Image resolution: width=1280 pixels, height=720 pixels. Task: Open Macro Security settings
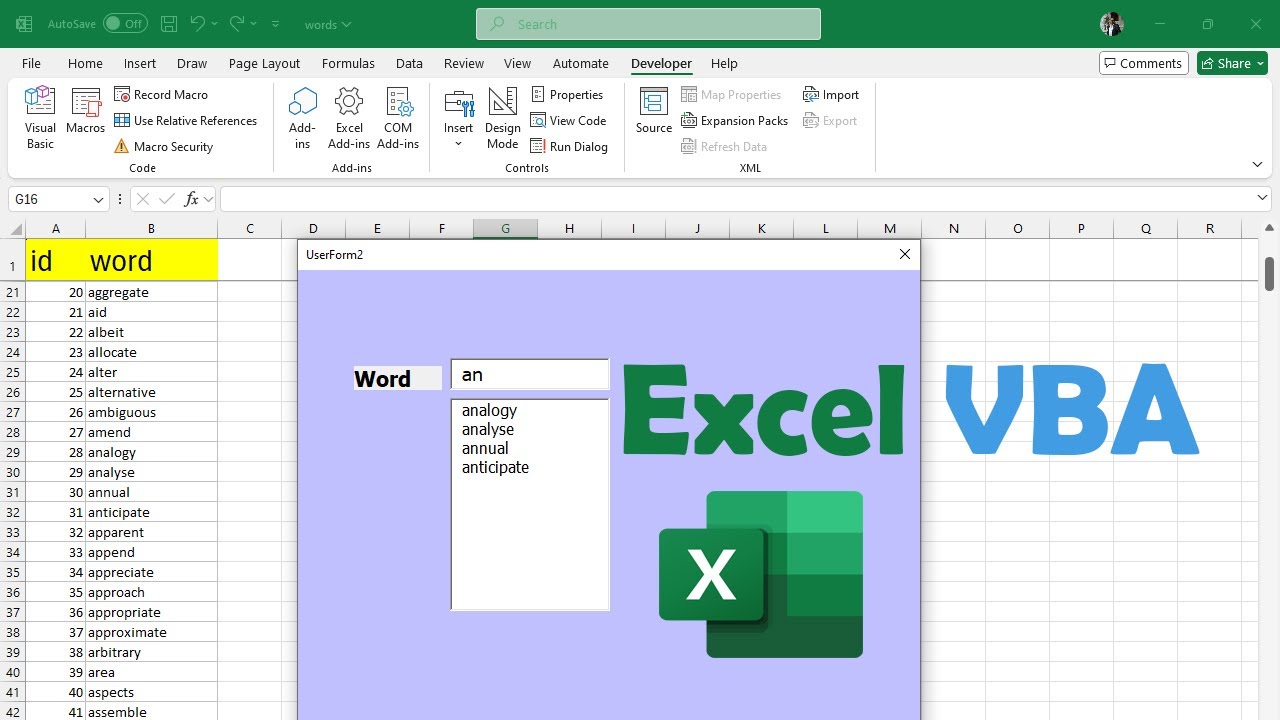tap(163, 146)
